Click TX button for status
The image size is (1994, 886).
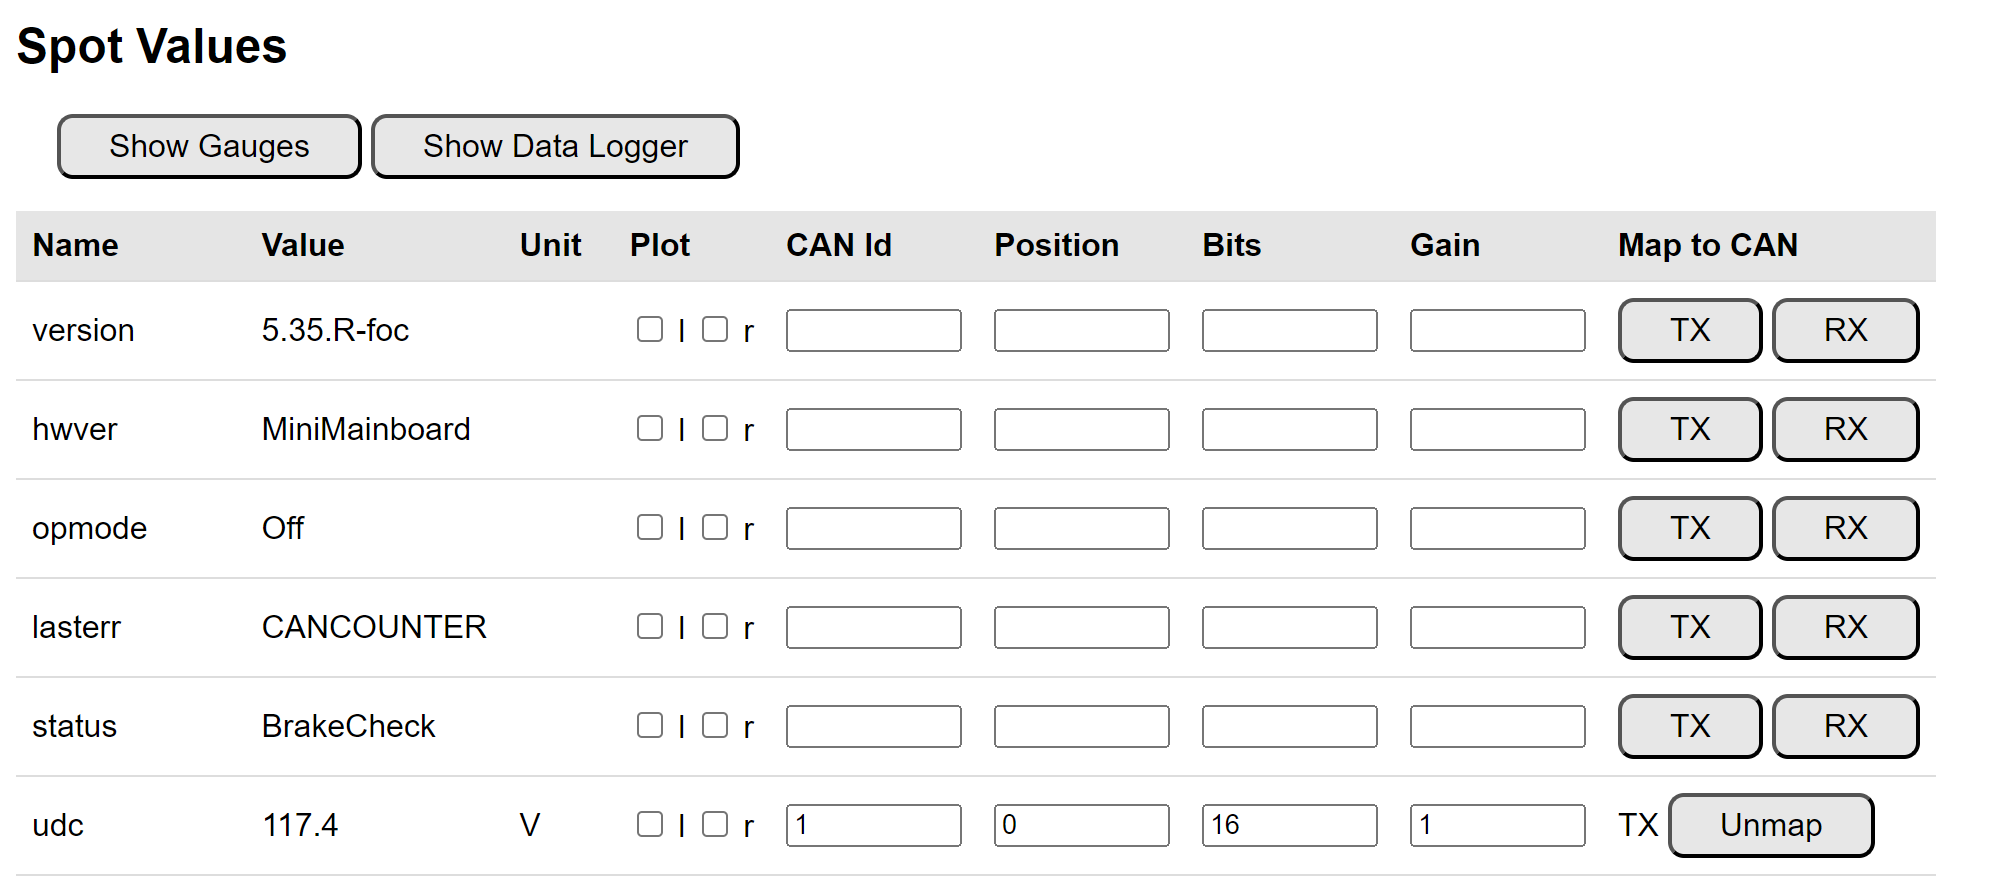[1690, 726]
